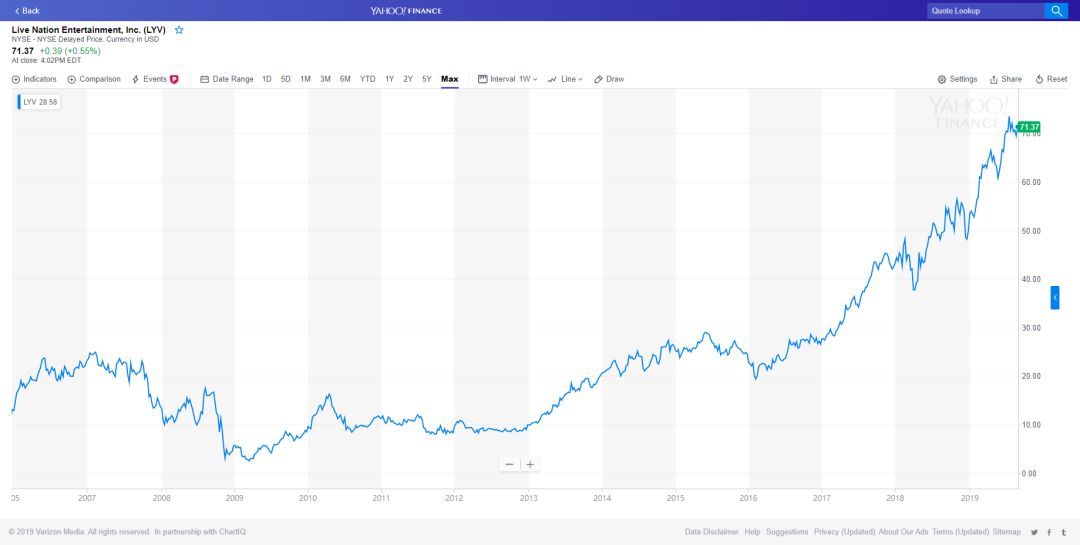
Task: Open Twitter icon in footer
Action: [x=1035, y=532]
